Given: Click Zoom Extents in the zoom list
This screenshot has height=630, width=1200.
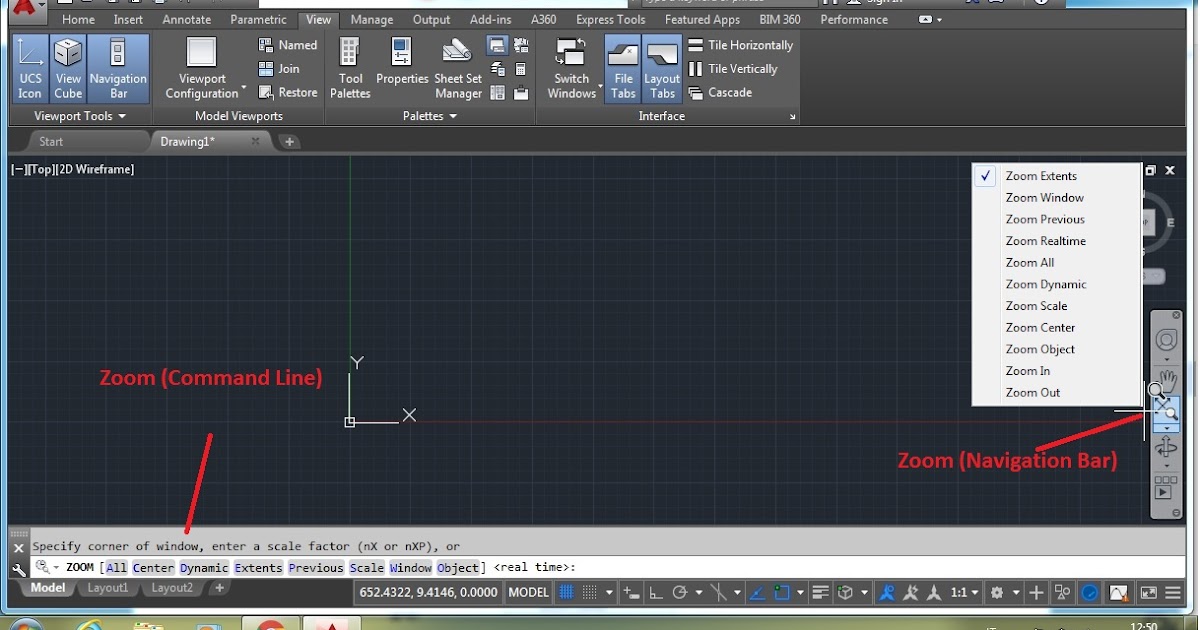Looking at the screenshot, I should click(1042, 175).
